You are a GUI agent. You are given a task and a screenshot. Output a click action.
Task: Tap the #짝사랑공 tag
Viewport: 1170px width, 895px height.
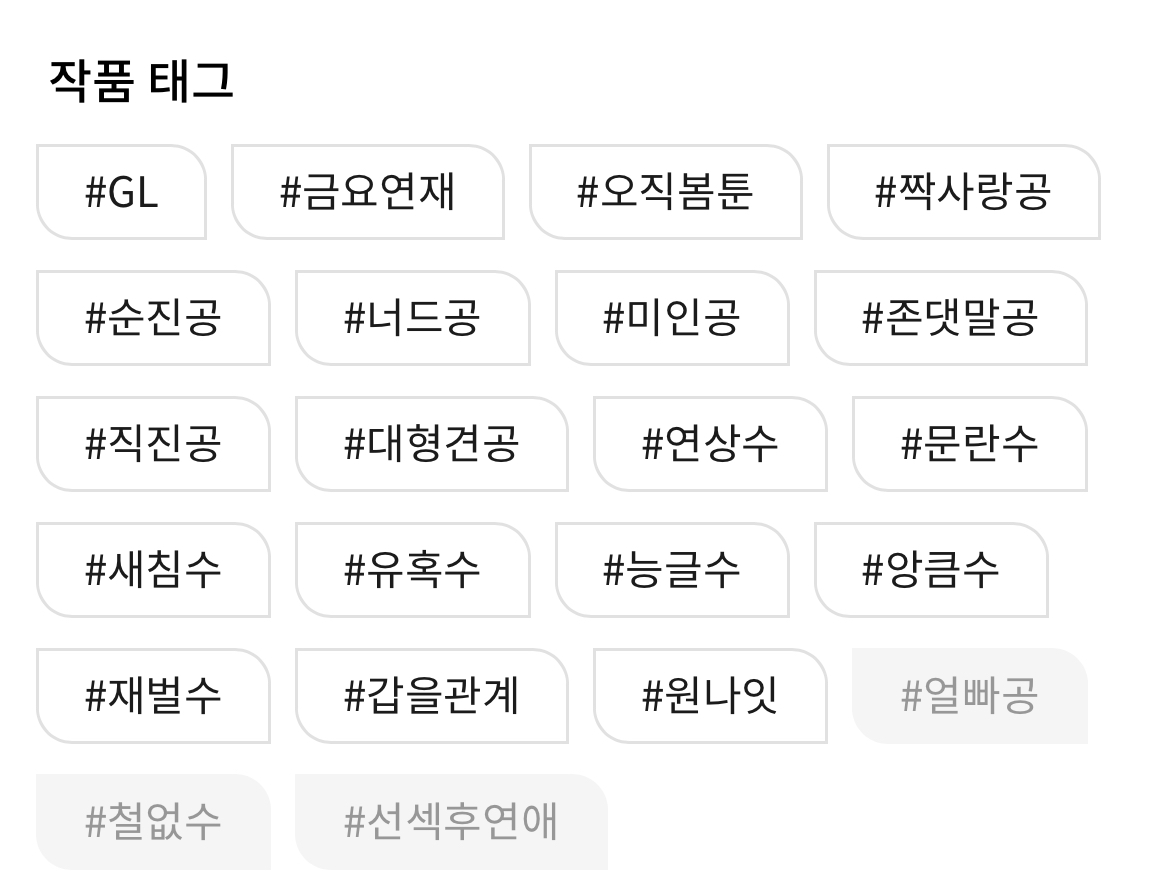pos(963,192)
